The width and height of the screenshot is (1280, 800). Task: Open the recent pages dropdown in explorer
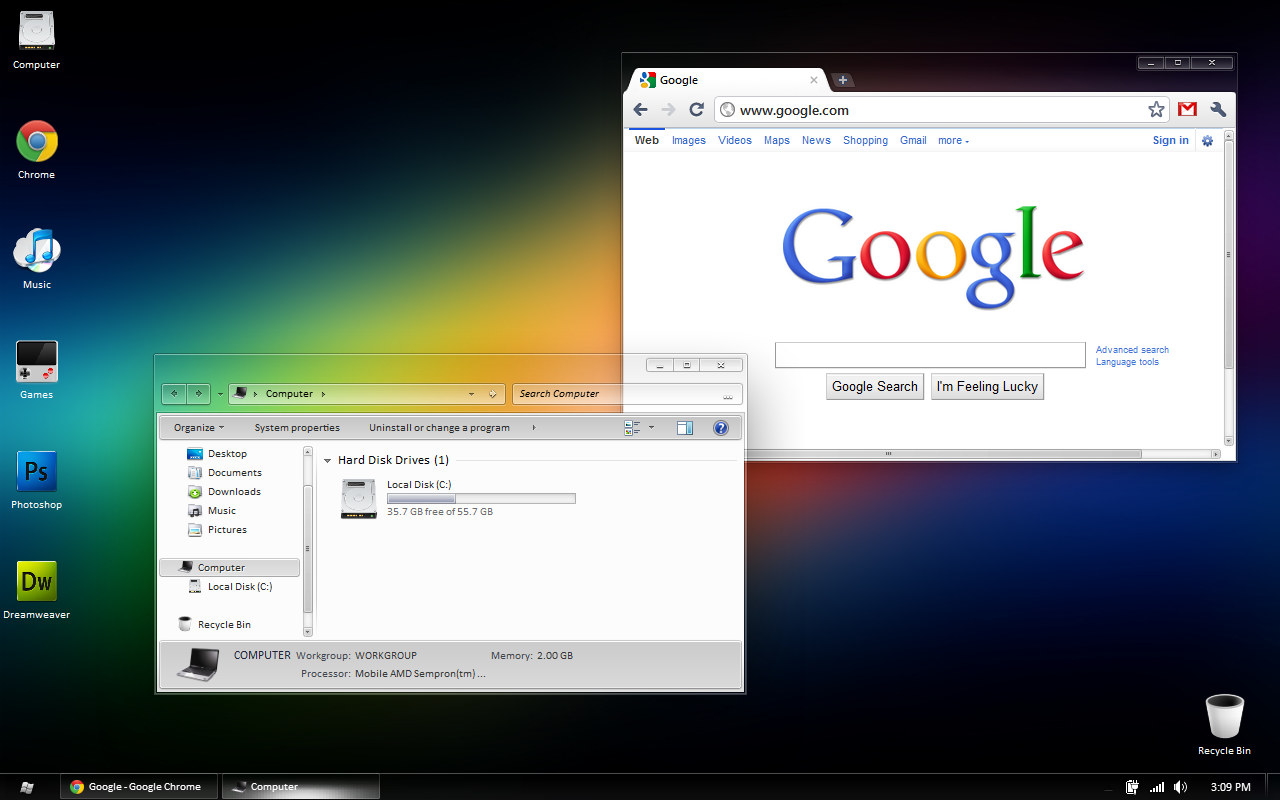(220, 394)
